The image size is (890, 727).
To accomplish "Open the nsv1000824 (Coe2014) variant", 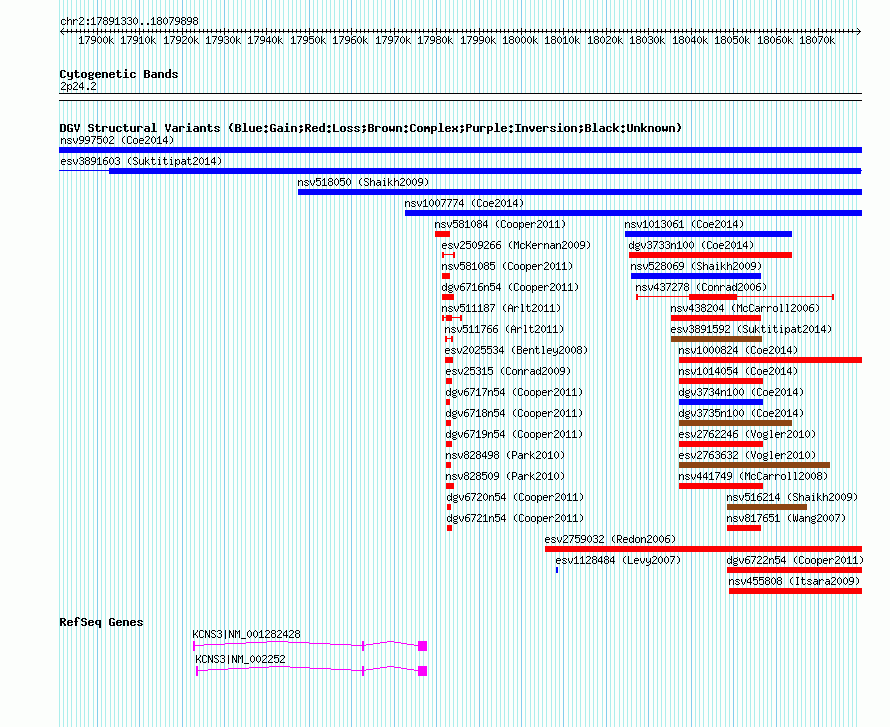I will pyautogui.click(x=738, y=350).
